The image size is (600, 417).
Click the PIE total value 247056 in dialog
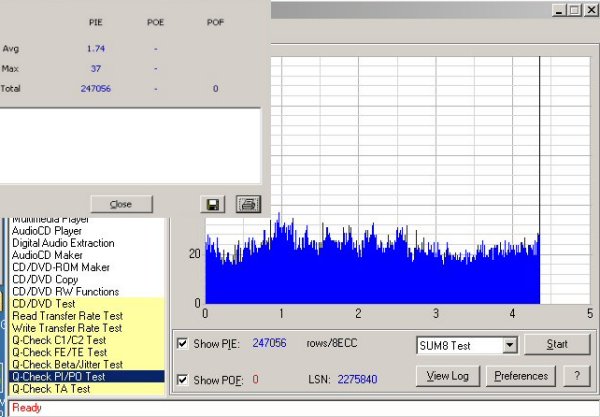click(96, 89)
